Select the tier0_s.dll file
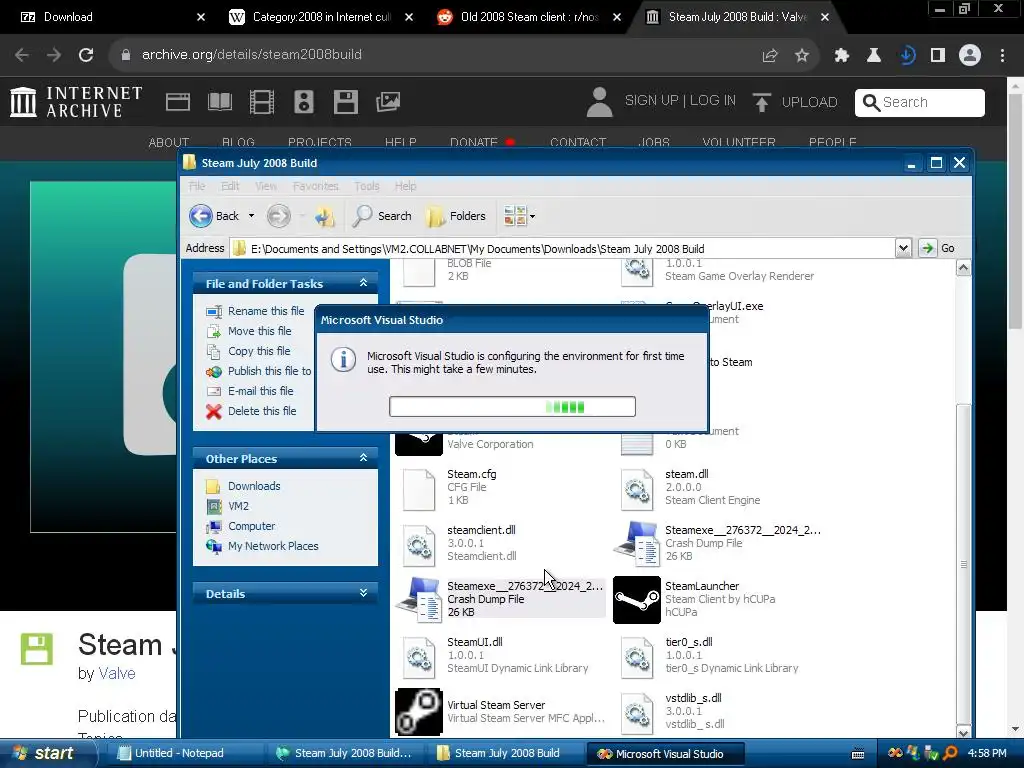This screenshot has height=768, width=1024. (709, 656)
